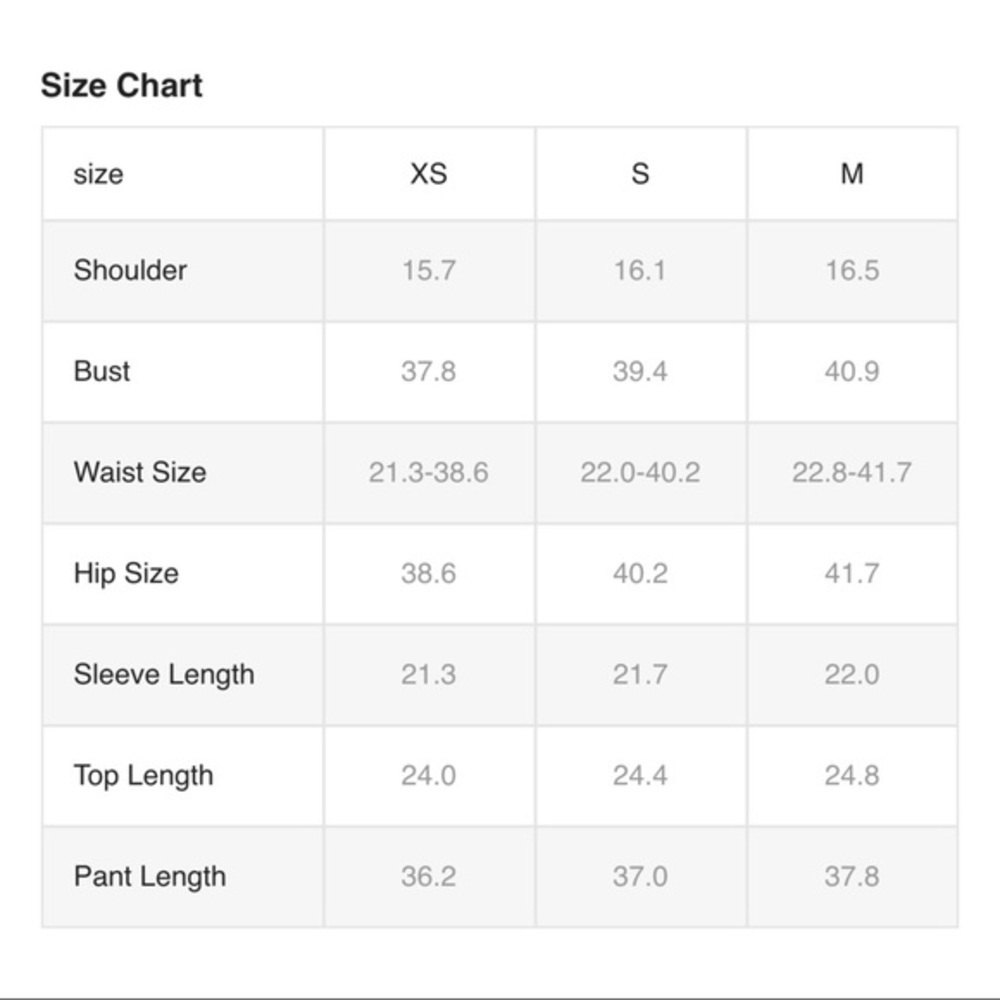
Task: Select the M column header
Action: tap(852, 173)
